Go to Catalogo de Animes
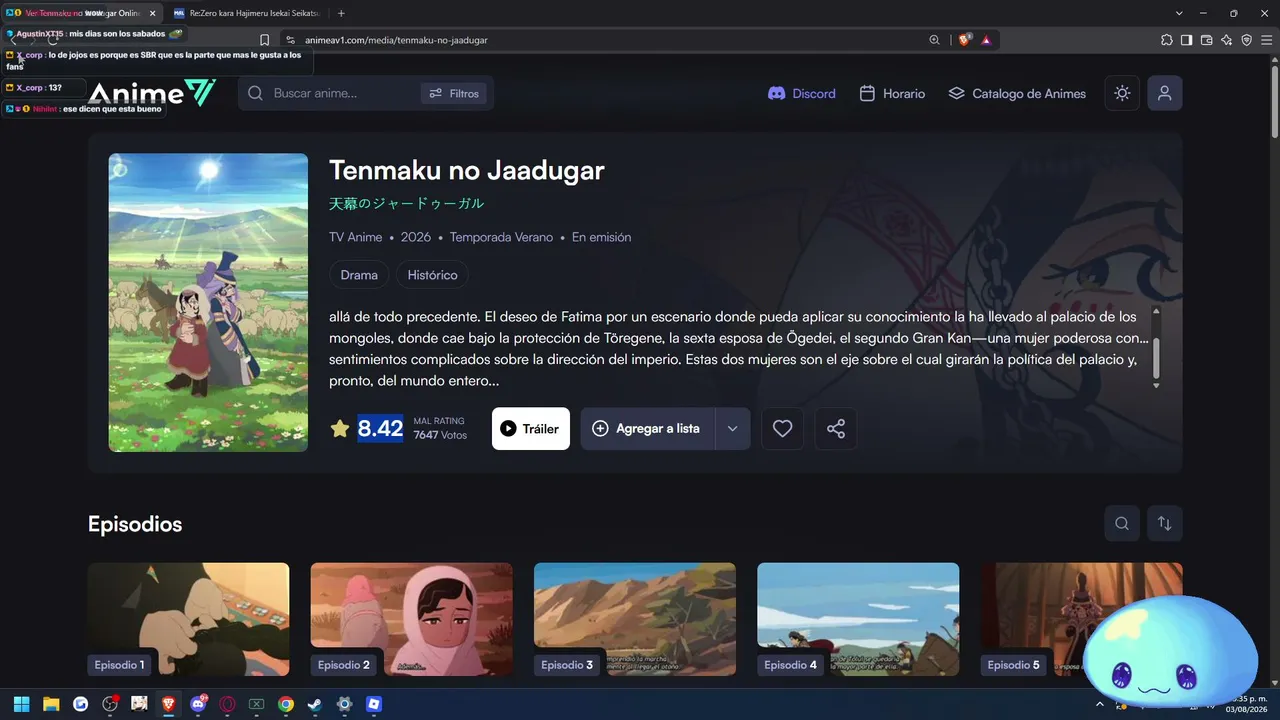Image resolution: width=1280 pixels, height=720 pixels. 1017,93
